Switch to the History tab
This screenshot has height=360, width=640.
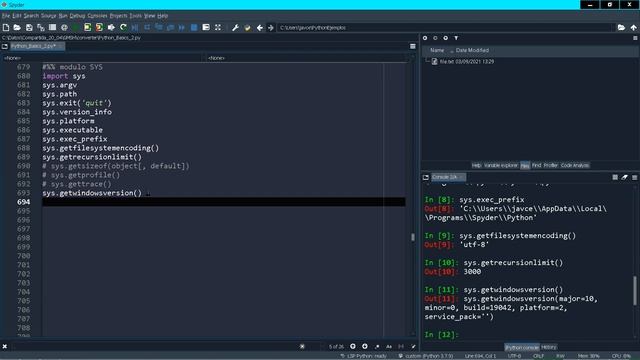click(x=549, y=347)
